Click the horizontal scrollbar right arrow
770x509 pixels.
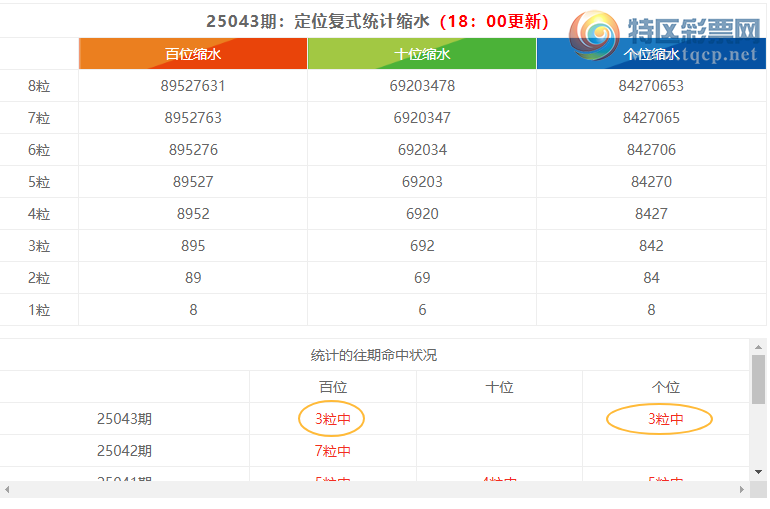point(742,489)
